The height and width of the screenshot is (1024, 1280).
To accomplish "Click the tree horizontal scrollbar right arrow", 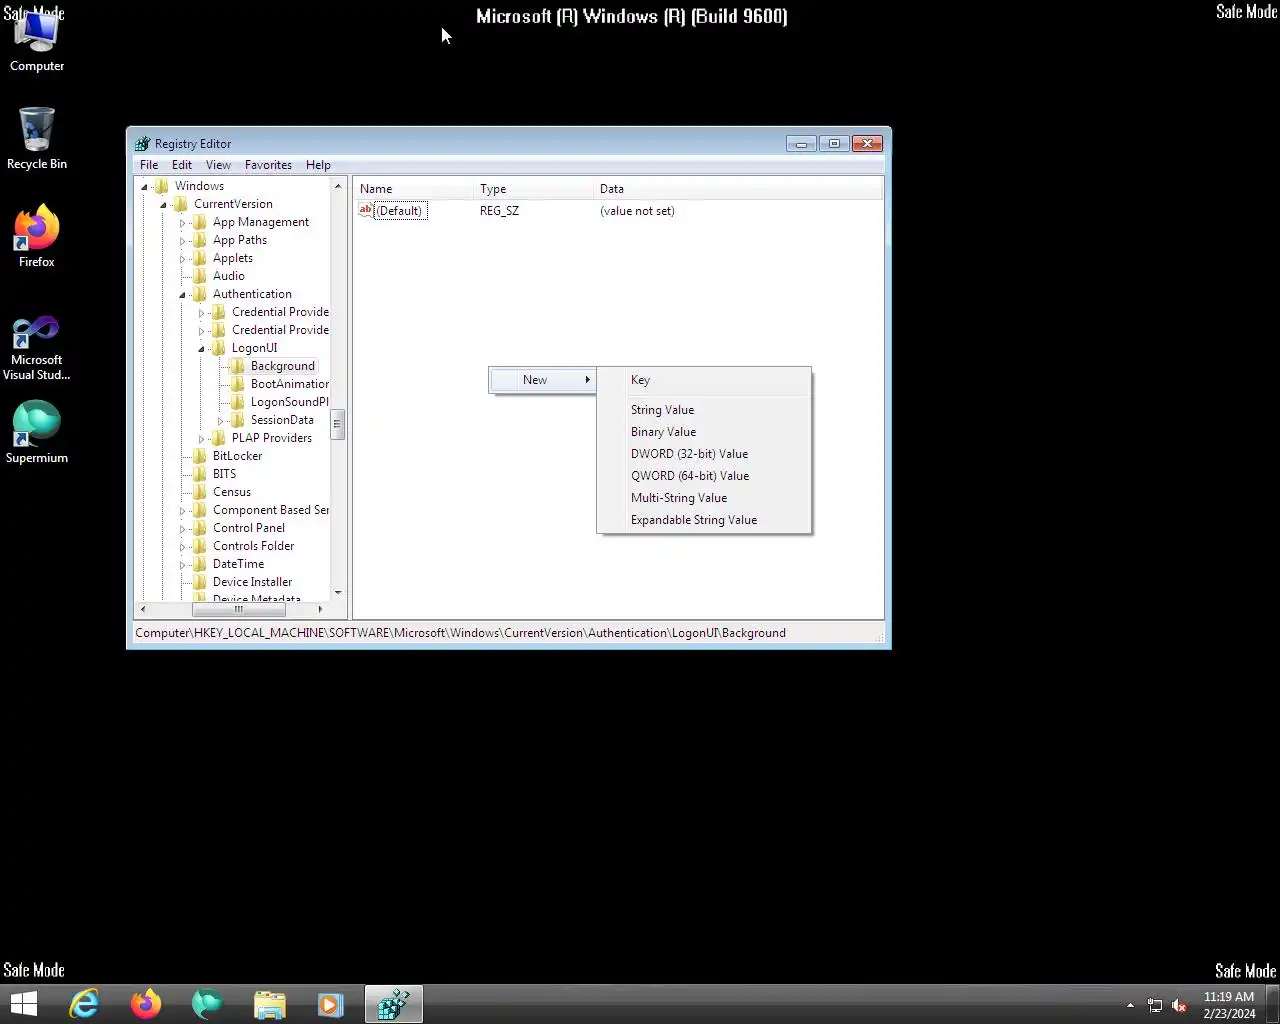I will click(320, 609).
